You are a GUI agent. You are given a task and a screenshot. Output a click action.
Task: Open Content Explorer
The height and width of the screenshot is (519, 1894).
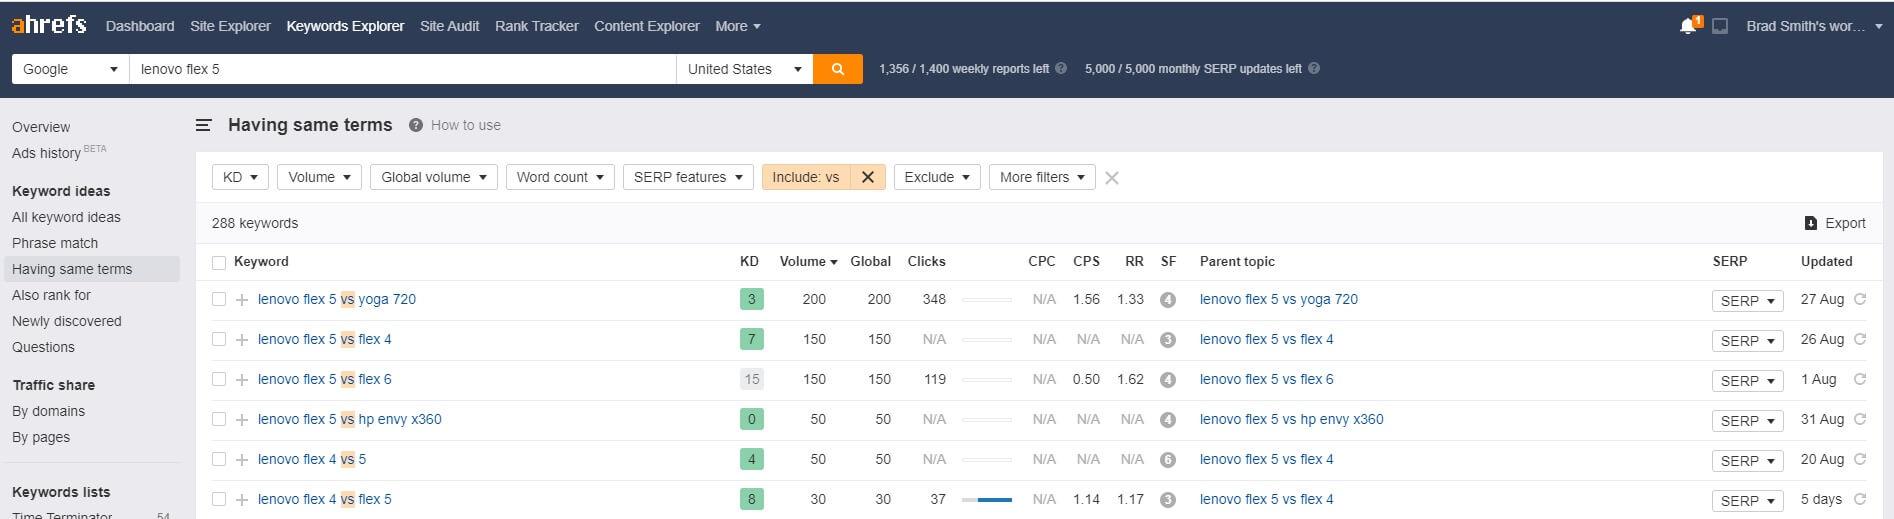646,26
